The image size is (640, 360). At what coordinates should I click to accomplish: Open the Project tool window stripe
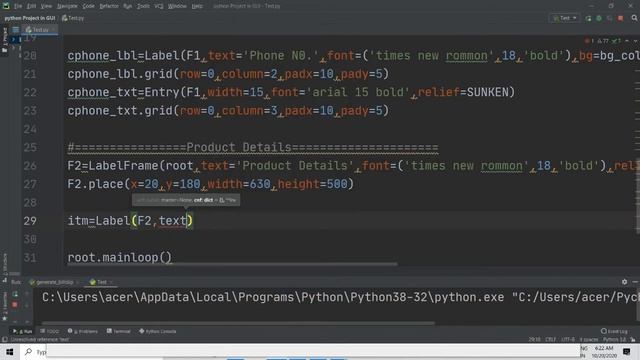tap(5, 40)
